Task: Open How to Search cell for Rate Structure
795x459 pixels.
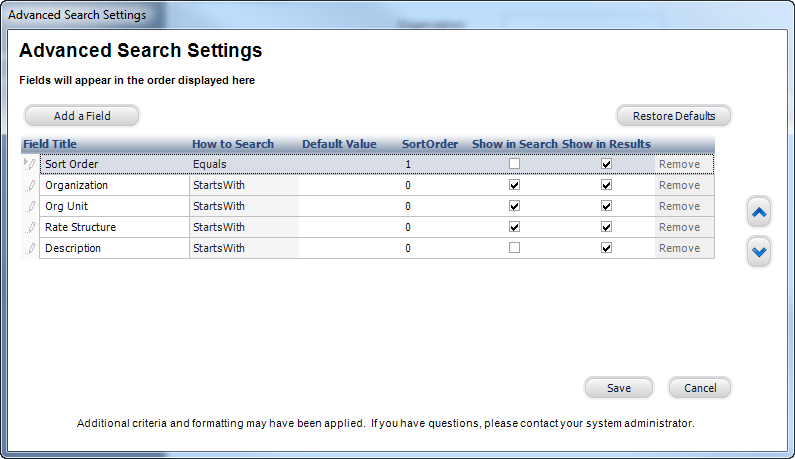Action: tap(244, 227)
